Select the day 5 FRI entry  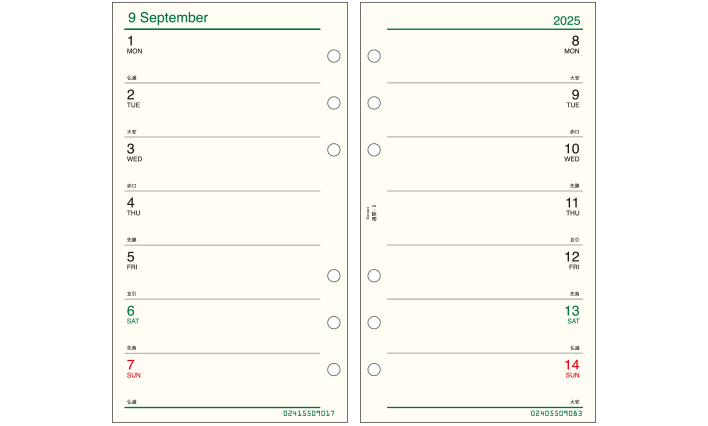click(132, 261)
